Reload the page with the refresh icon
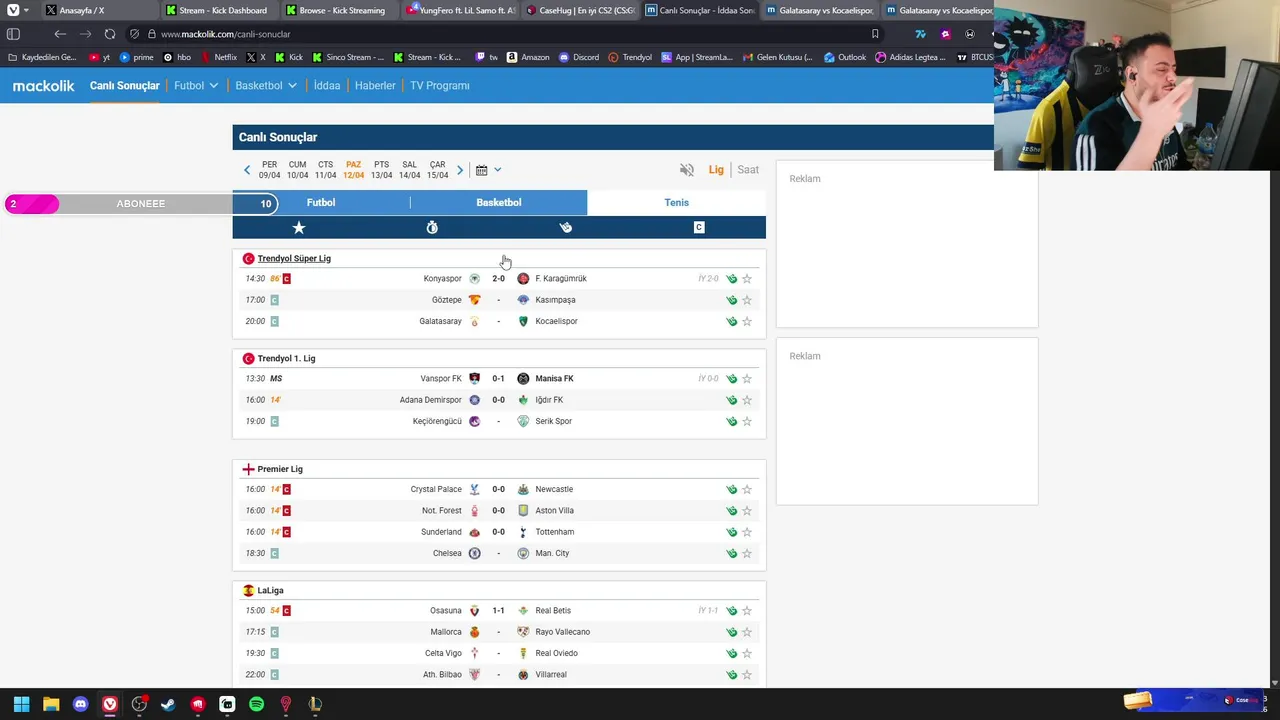 pyautogui.click(x=109, y=34)
